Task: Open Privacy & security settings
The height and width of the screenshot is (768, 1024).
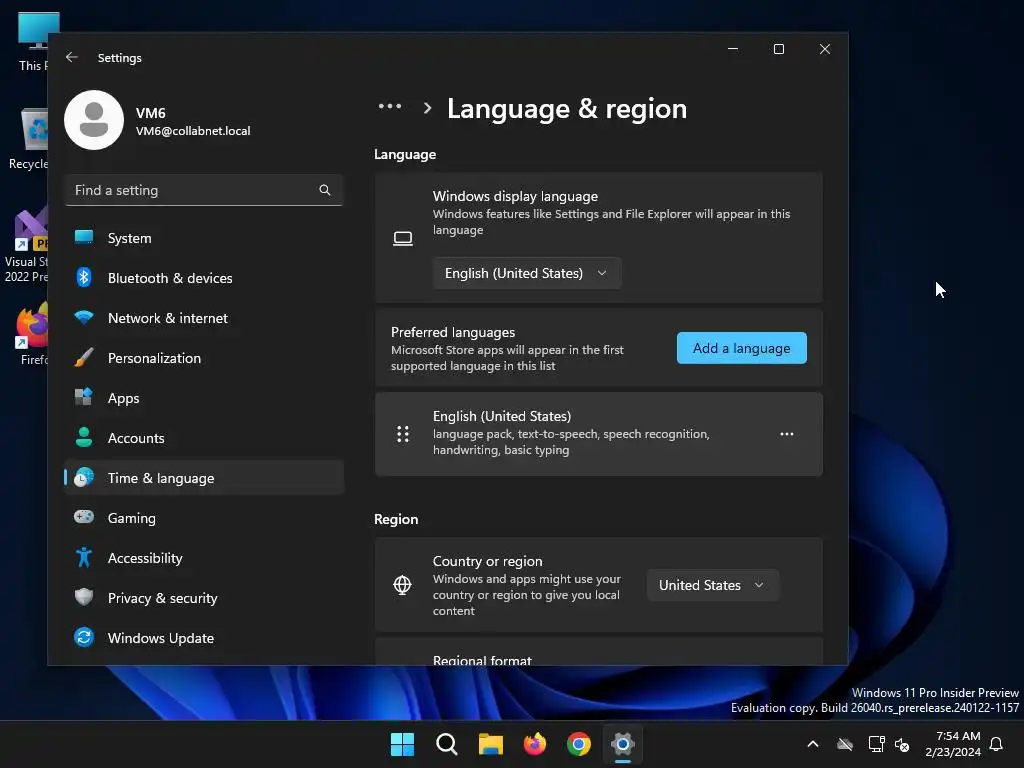Action: (x=204, y=598)
